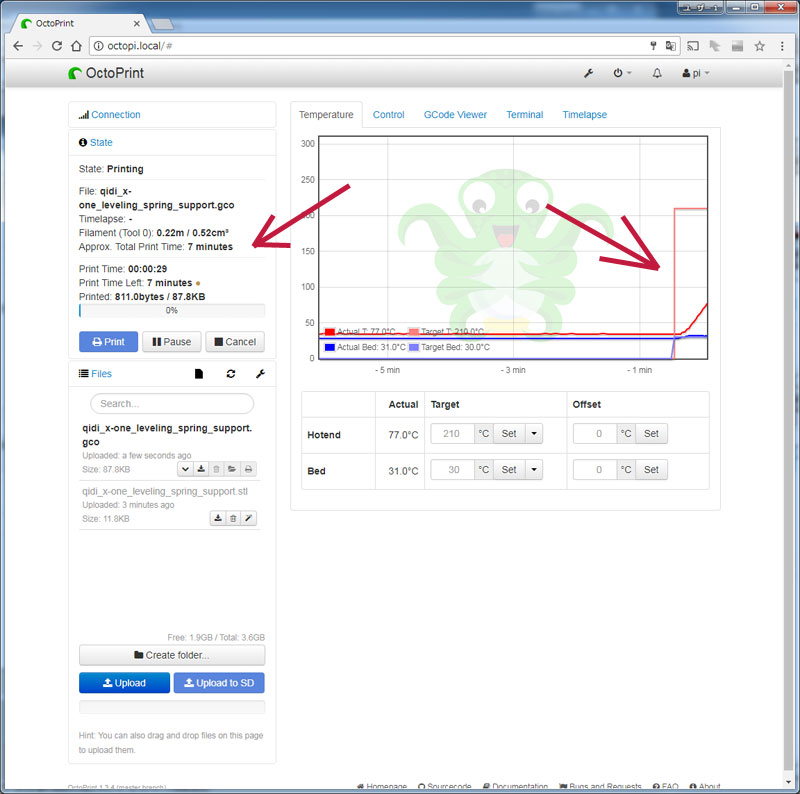The image size is (800, 794).
Task: Open the Timelapse tab
Action: point(585,115)
